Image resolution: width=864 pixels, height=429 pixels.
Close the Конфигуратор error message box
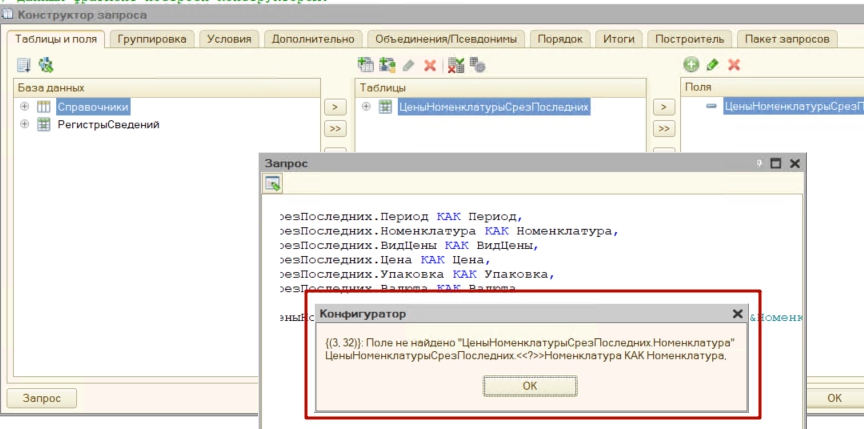coord(737,314)
